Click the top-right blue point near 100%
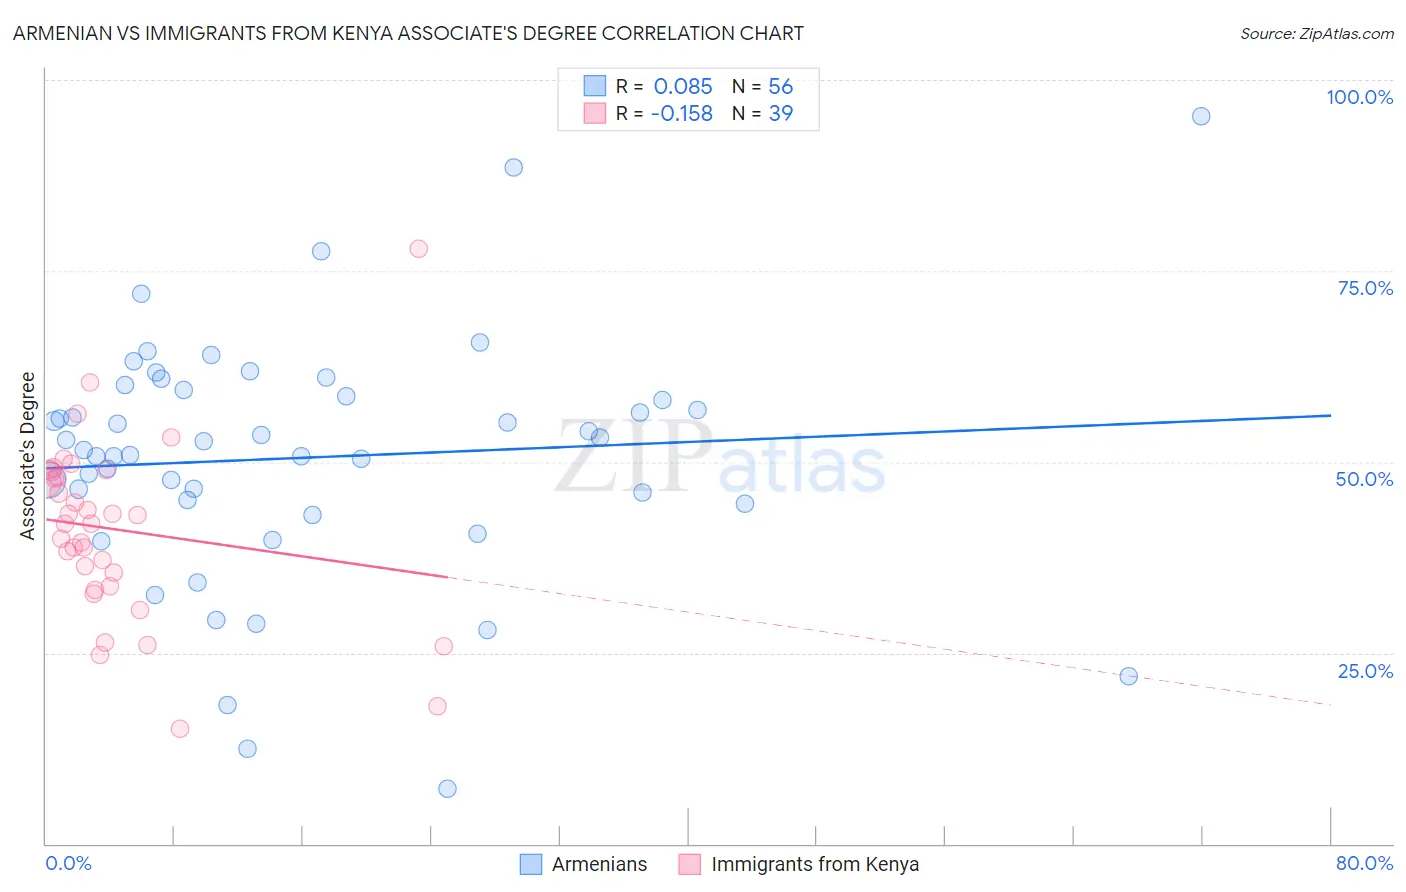This screenshot has width=1406, height=892. 1201,116
